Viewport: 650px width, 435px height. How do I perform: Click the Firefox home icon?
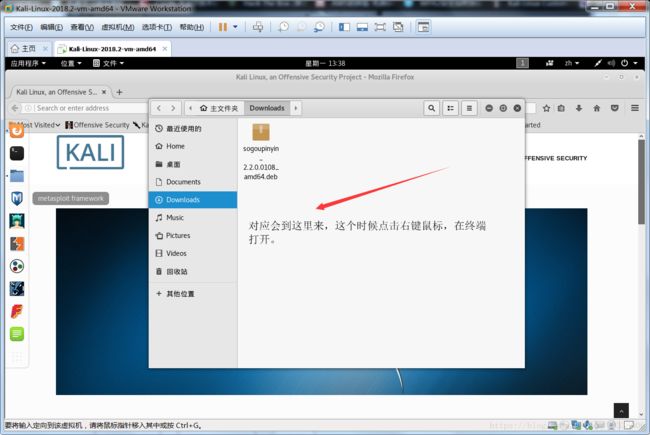coord(597,108)
